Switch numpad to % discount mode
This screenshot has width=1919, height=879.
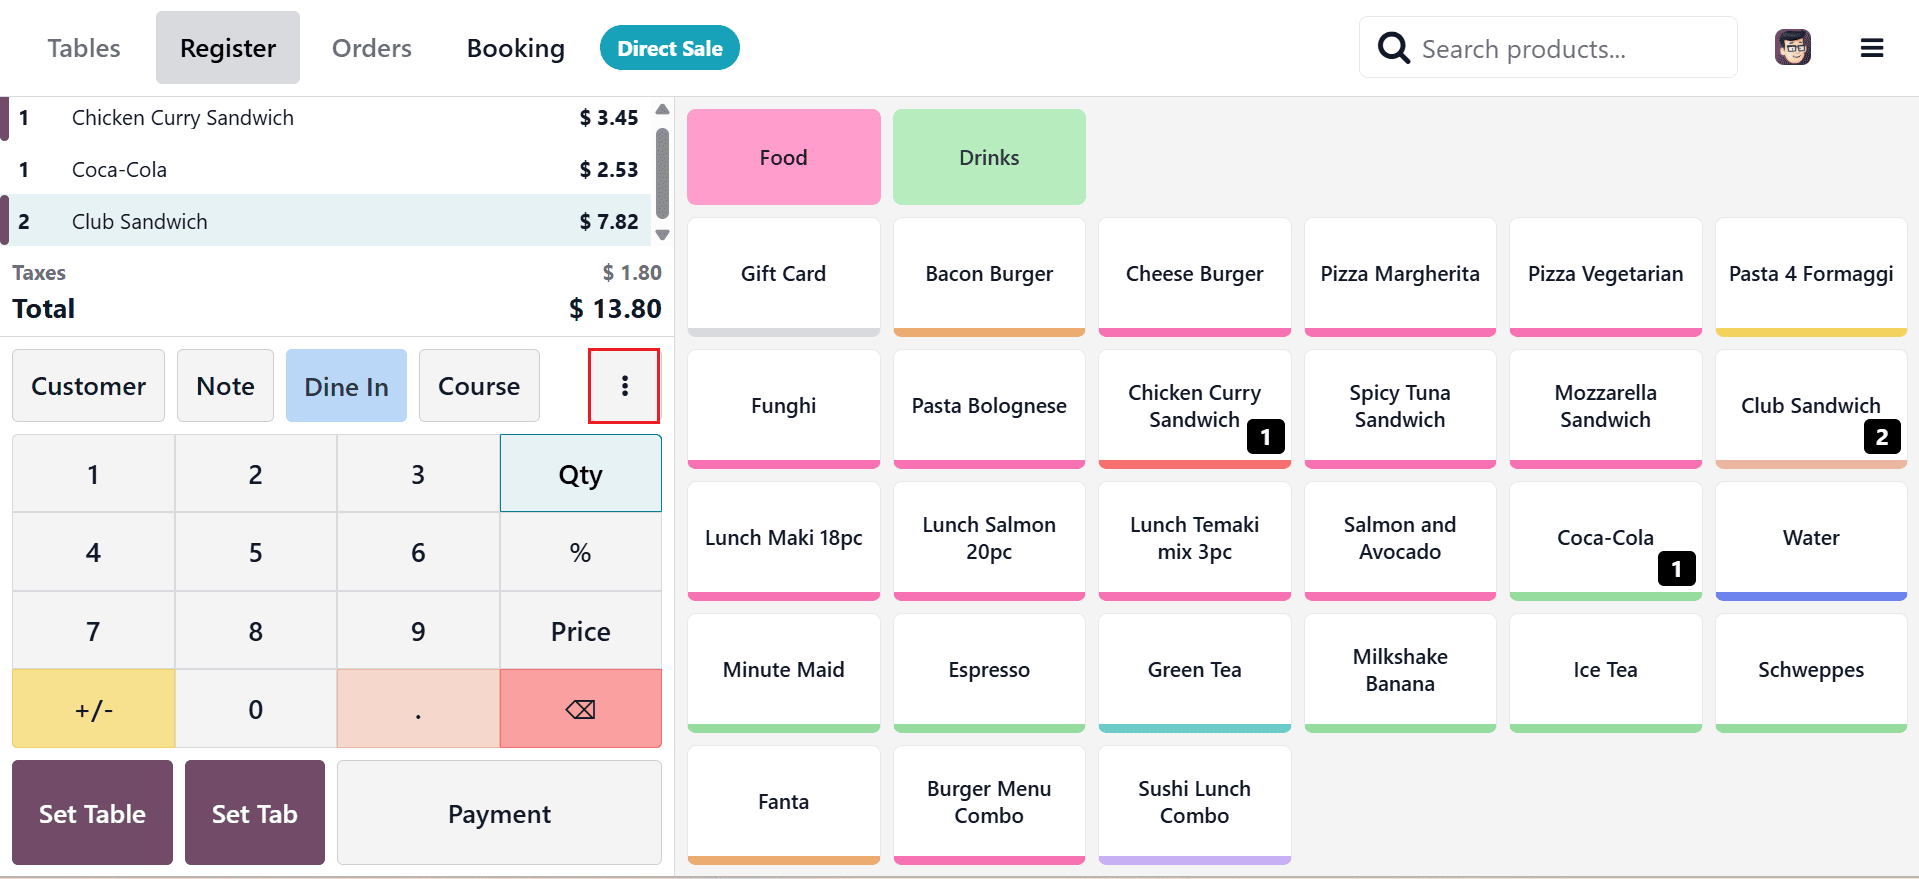pyautogui.click(x=580, y=551)
